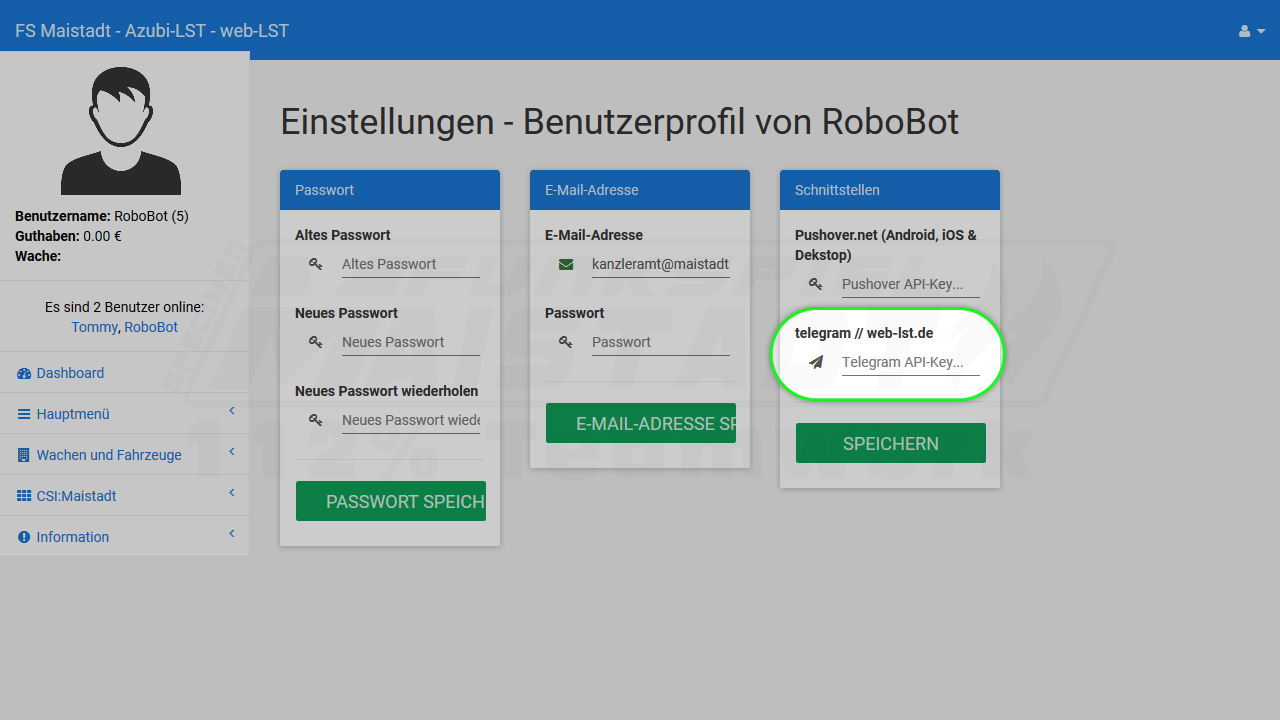Click the 'telegram // web-lst.de' label
Viewport: 1280px width, 720px height.
click(864, 333)
